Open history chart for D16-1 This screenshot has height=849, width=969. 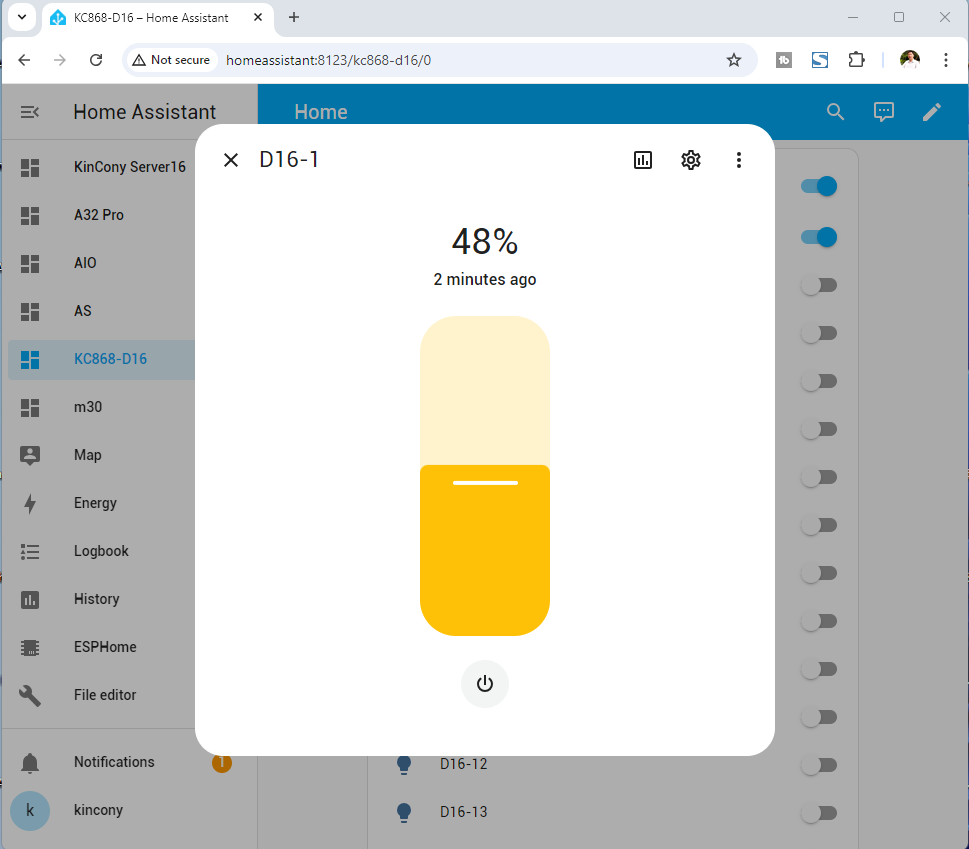643,160
